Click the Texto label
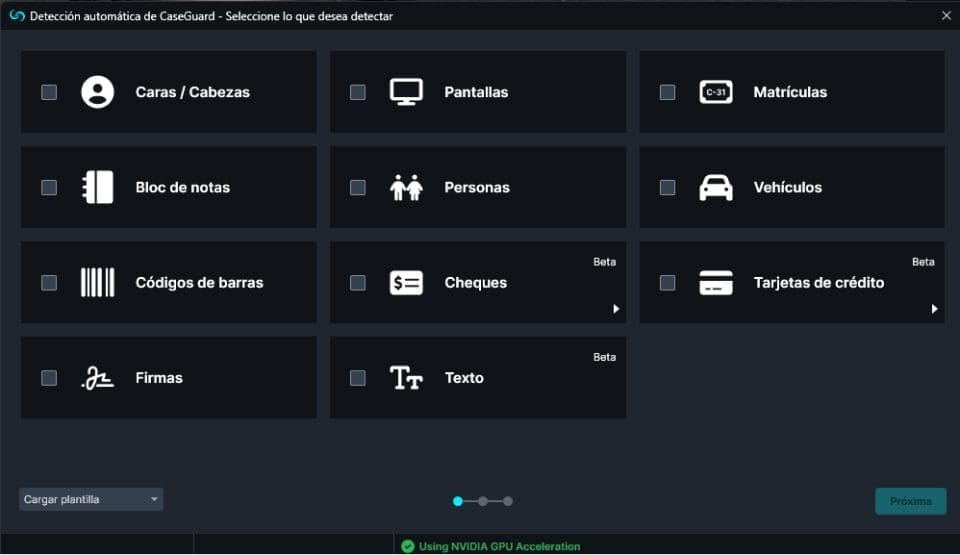 click(464, 378)
